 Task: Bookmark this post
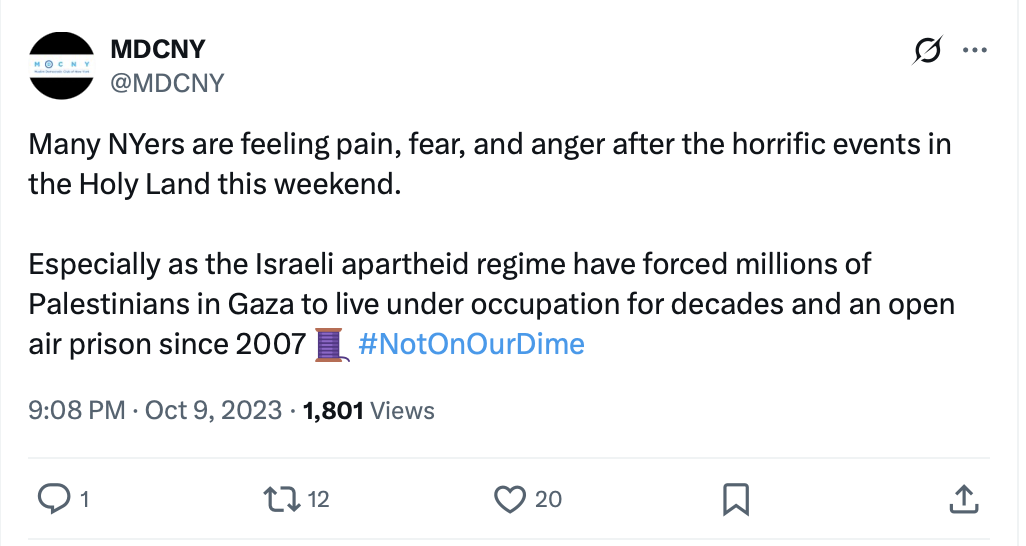[736, 498]
